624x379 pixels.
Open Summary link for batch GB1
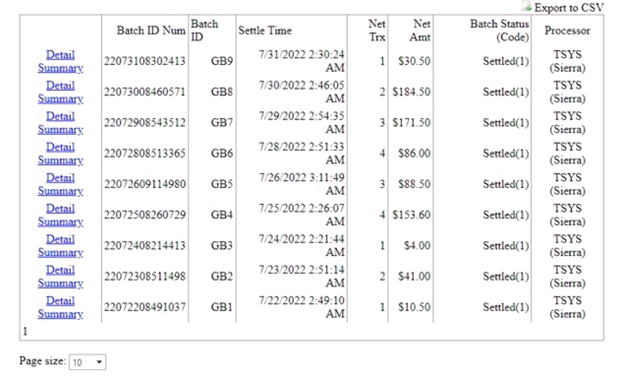coord(60,314)
